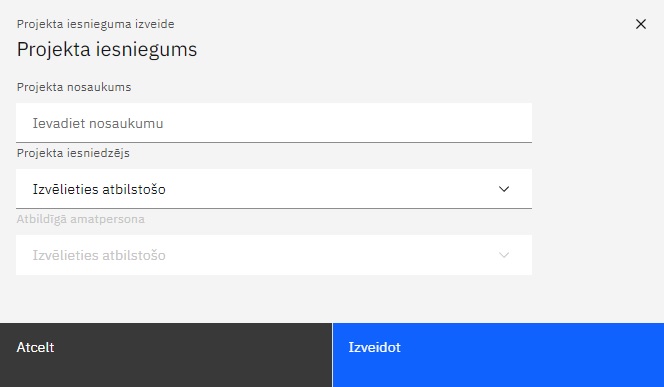Click the Projekta nosaukums field label
664x387 pixels.
[x=74, y=87]
